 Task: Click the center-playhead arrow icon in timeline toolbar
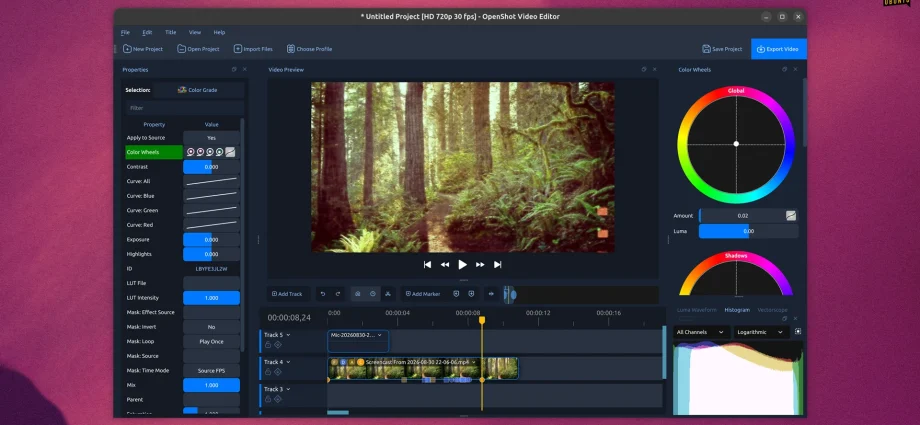coord(491,294)
